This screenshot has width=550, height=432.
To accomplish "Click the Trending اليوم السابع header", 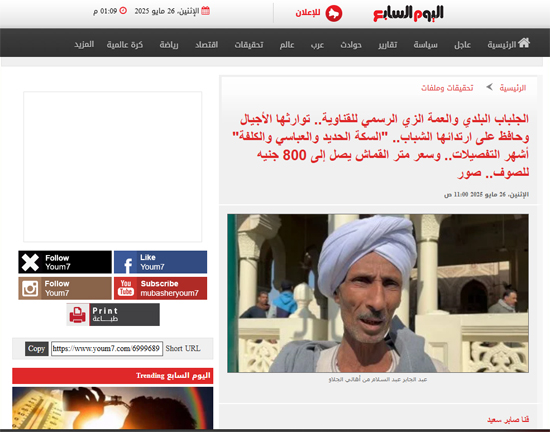I will pos(113,376).
